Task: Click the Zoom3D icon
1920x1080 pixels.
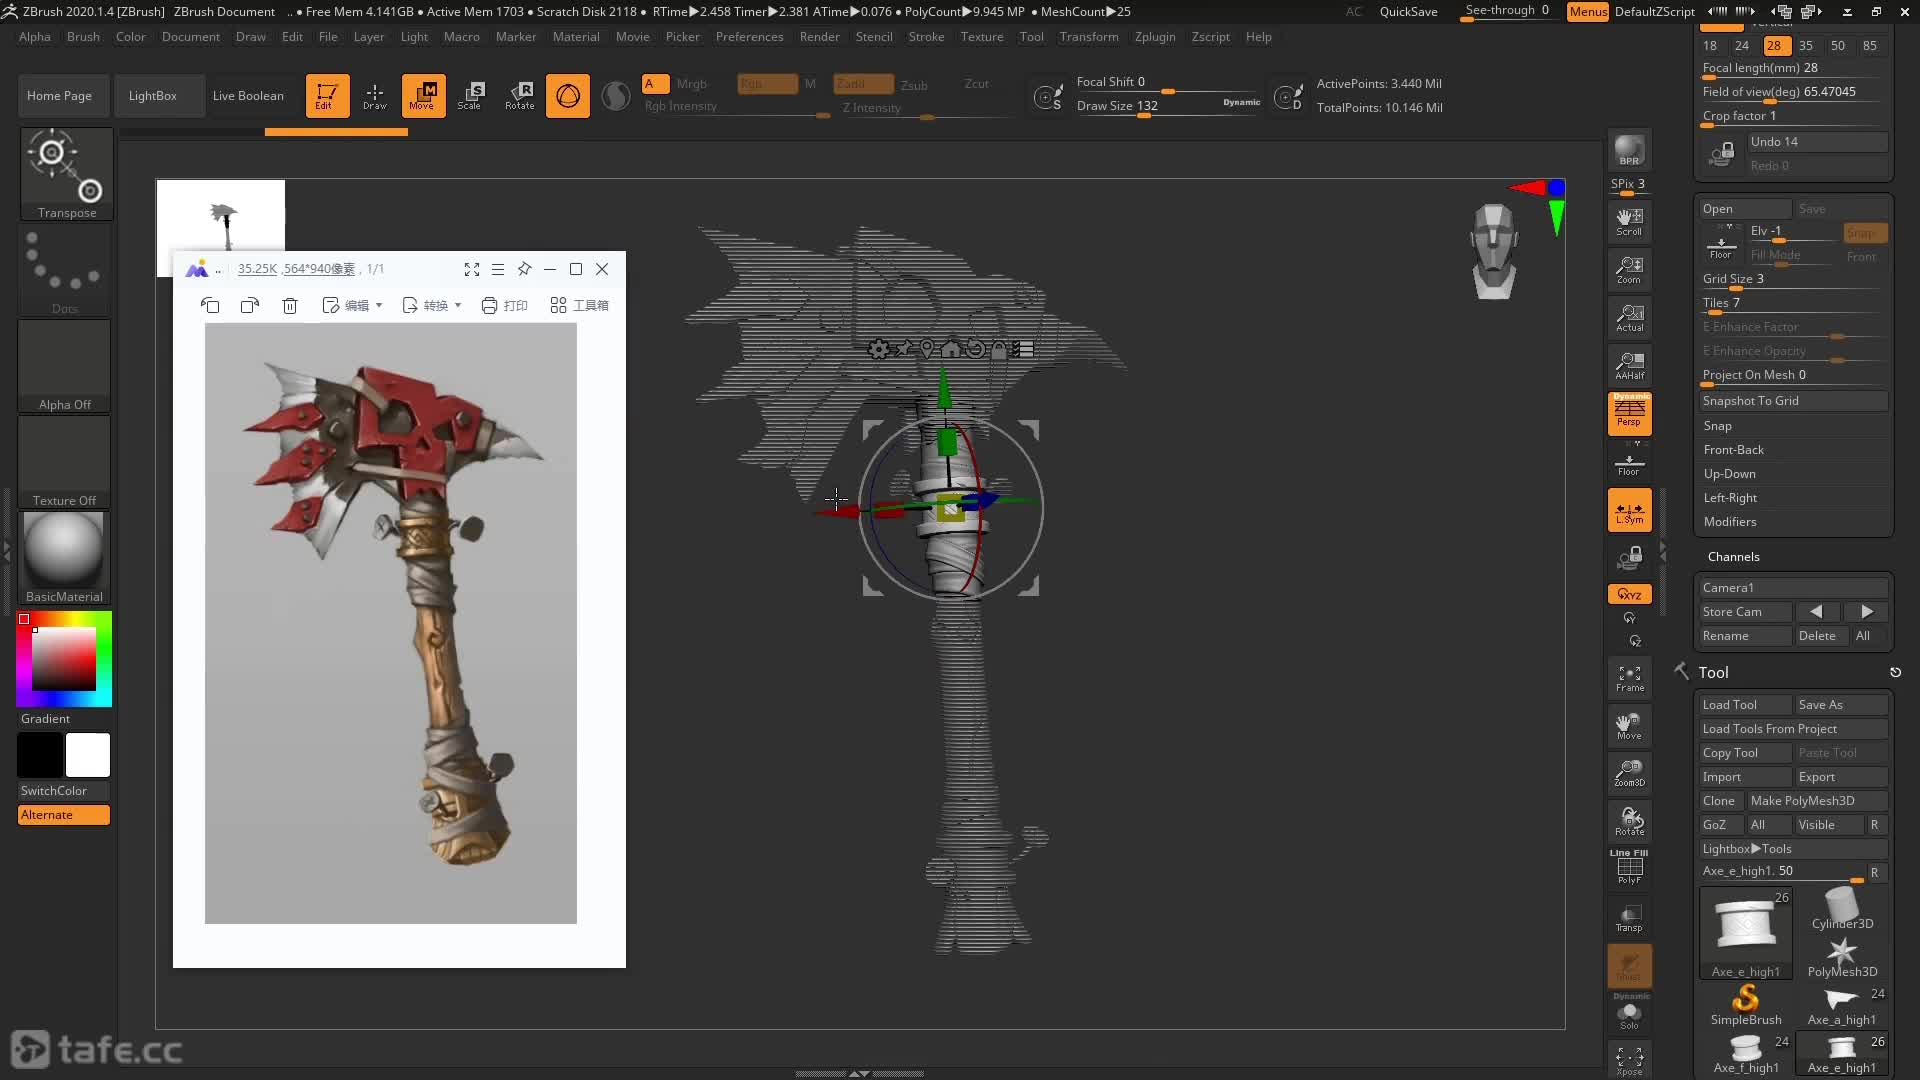Action: click(1629, 773)
